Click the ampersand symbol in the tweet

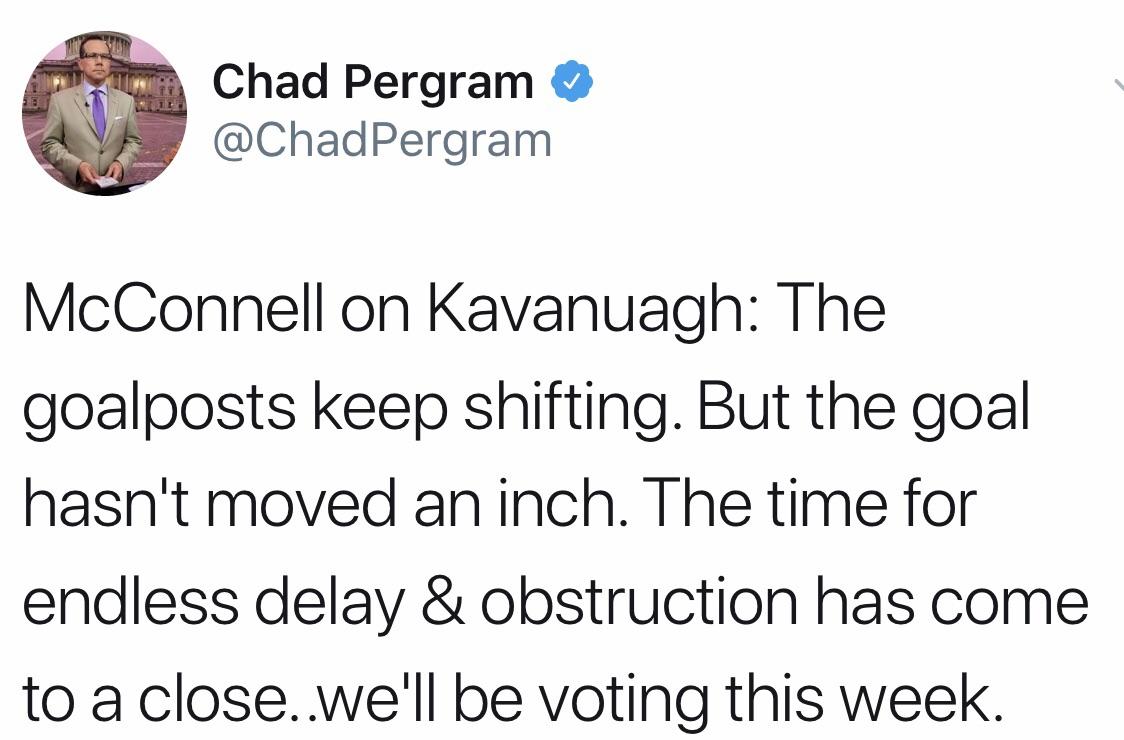point(442,601)
